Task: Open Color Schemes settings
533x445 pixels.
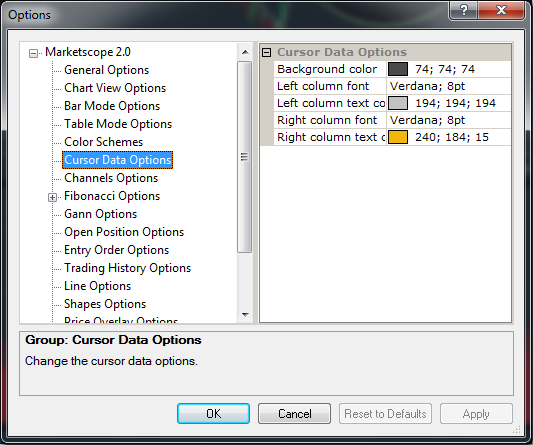Action: (103, 142)
